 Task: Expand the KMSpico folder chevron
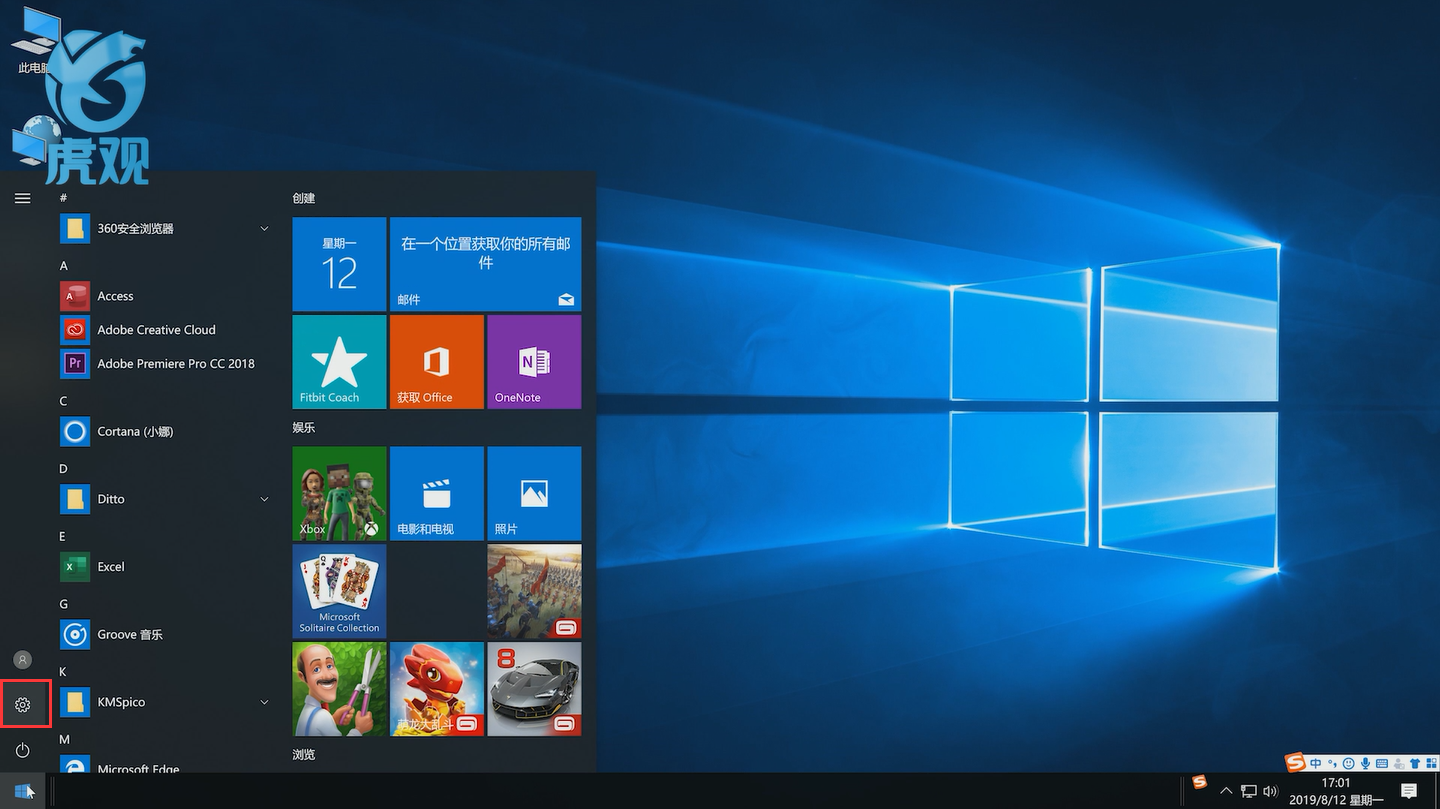coord(264,702)
